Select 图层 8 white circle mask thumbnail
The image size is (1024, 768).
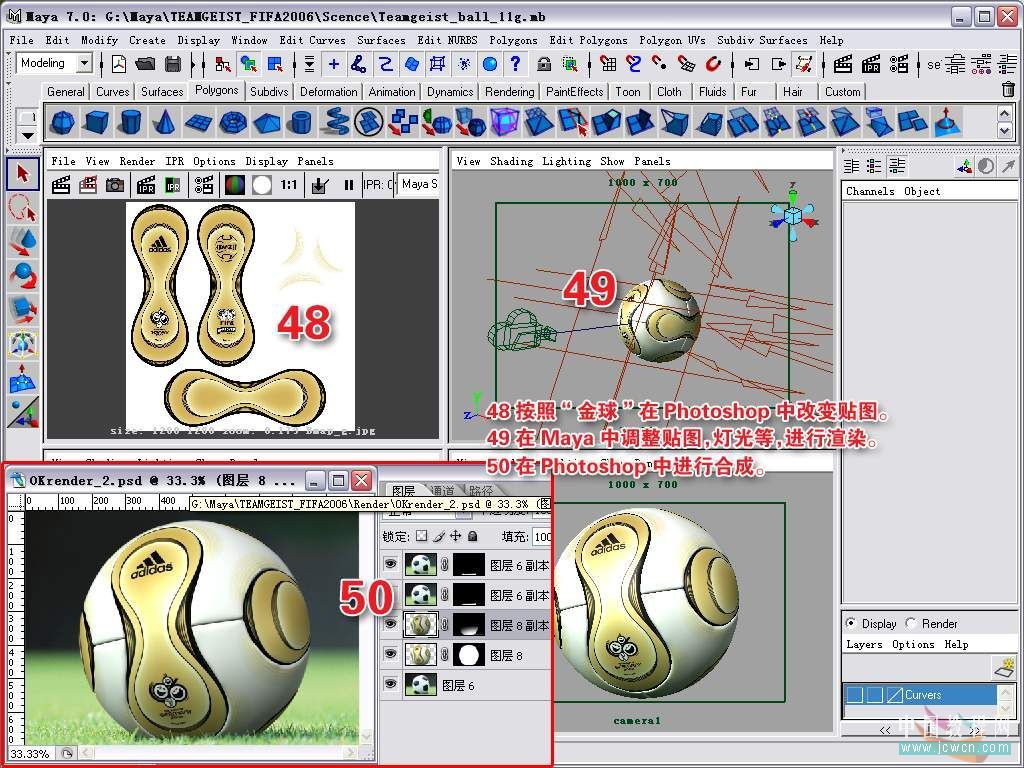pos(469,654)
